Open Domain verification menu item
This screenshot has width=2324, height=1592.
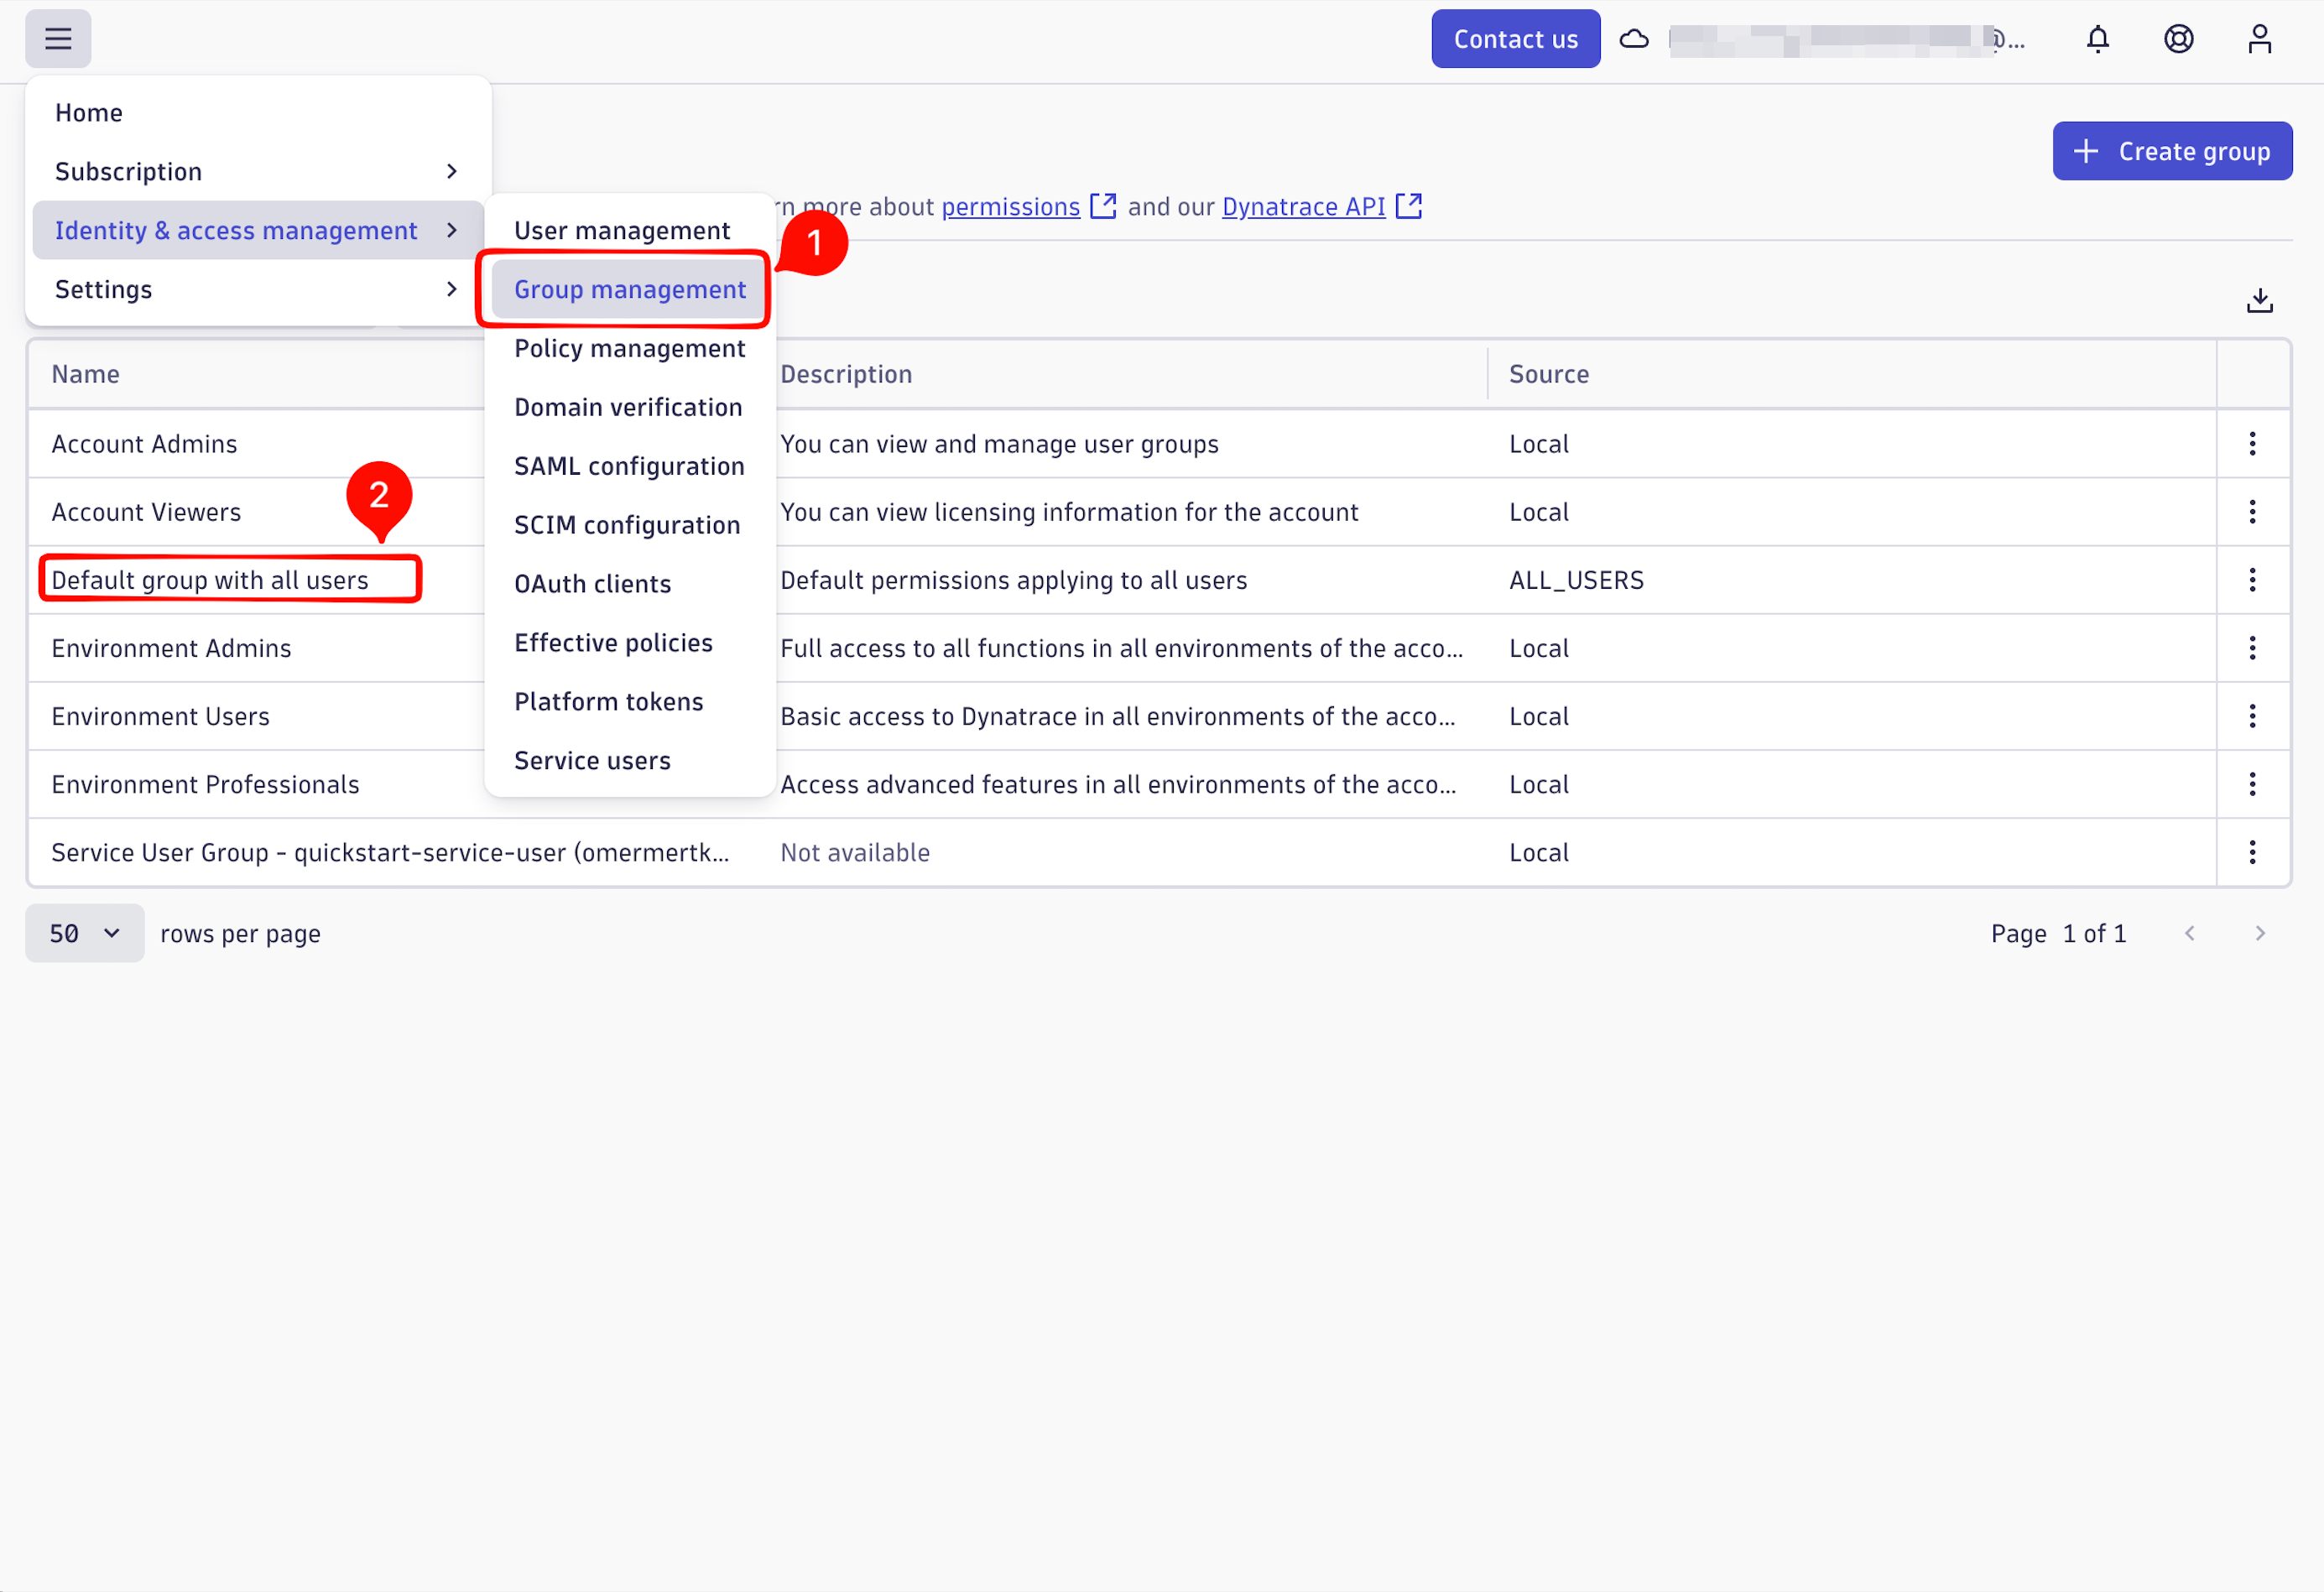click(630, 407)
